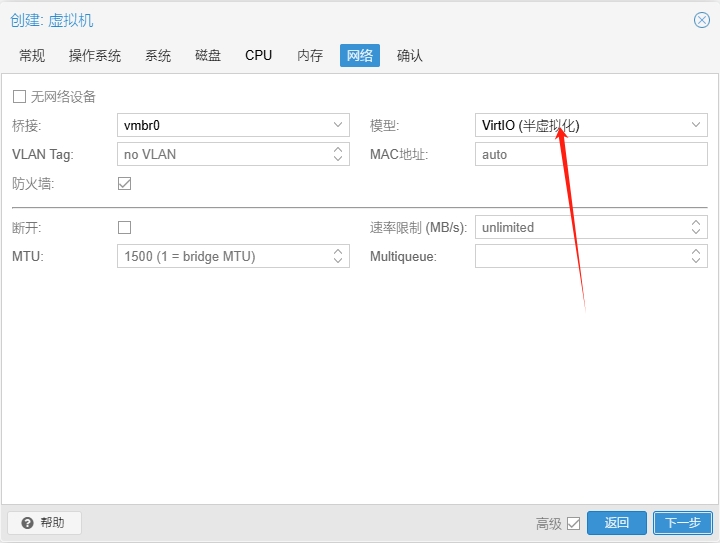Close the Create Virtual Machine dialog

pos(701,20)
